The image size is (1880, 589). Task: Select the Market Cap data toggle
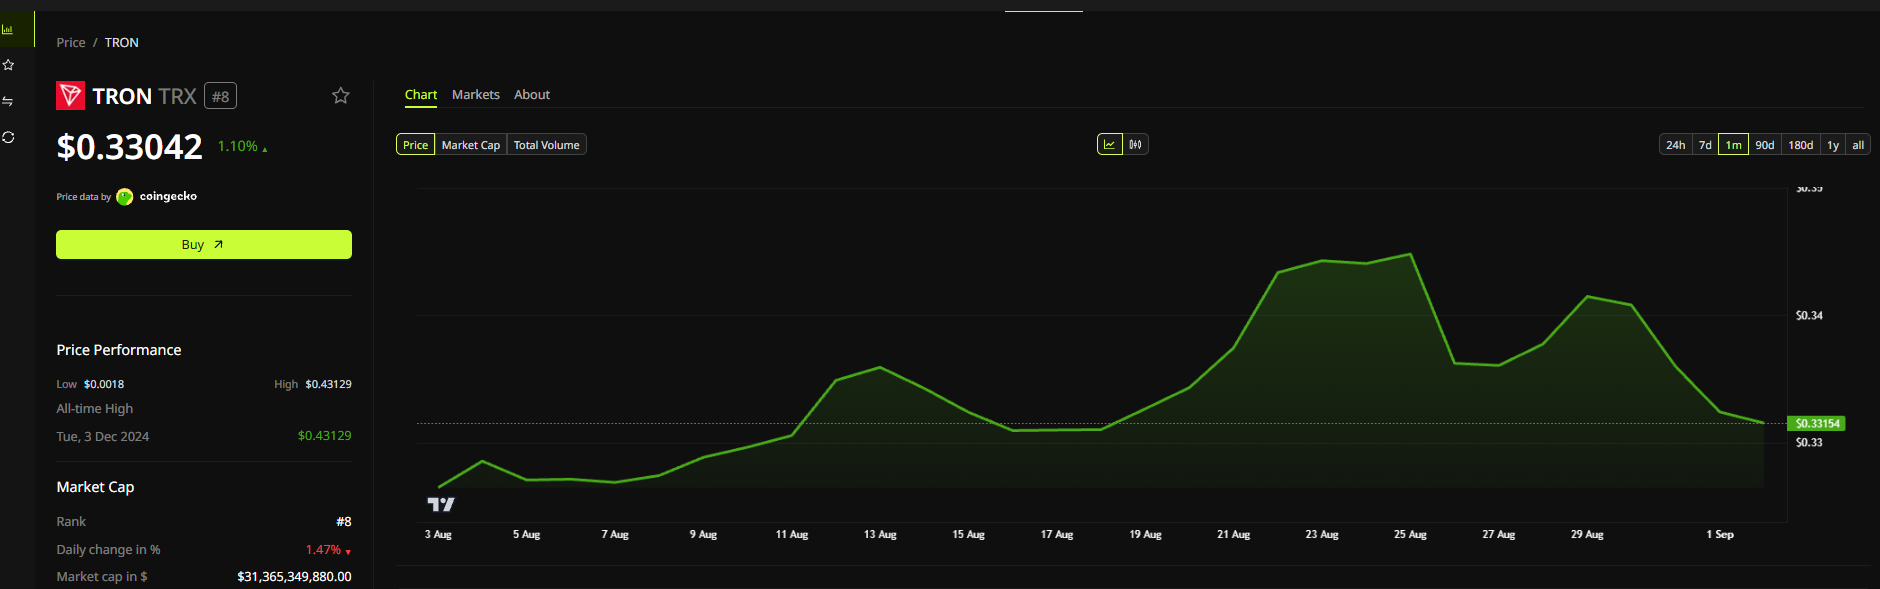pyautogui.click(x=471, y=145)
